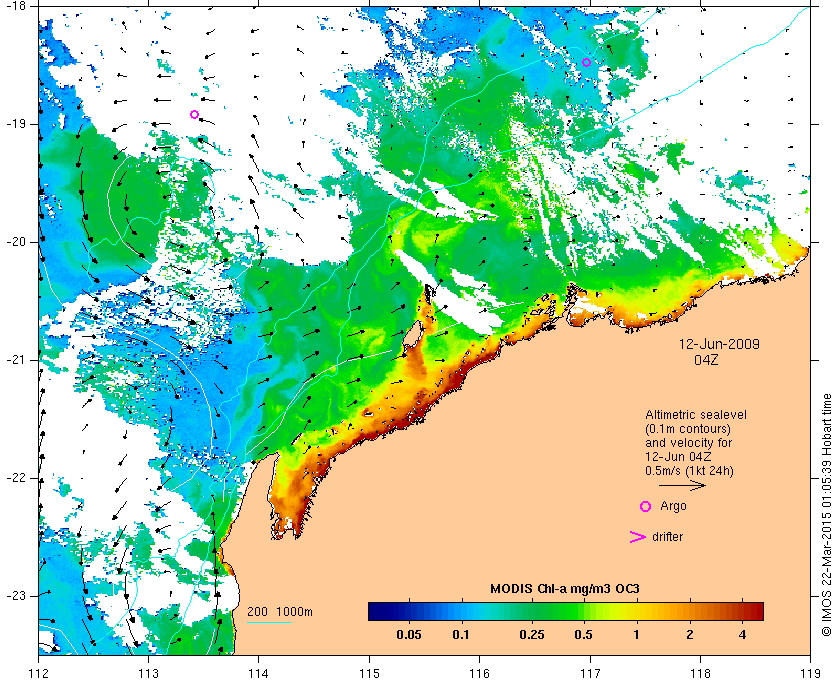This screenshot has height=680, width=840.
Task: Click the colorbar tick label '0.05'
Action: click(x=408, y=635)
